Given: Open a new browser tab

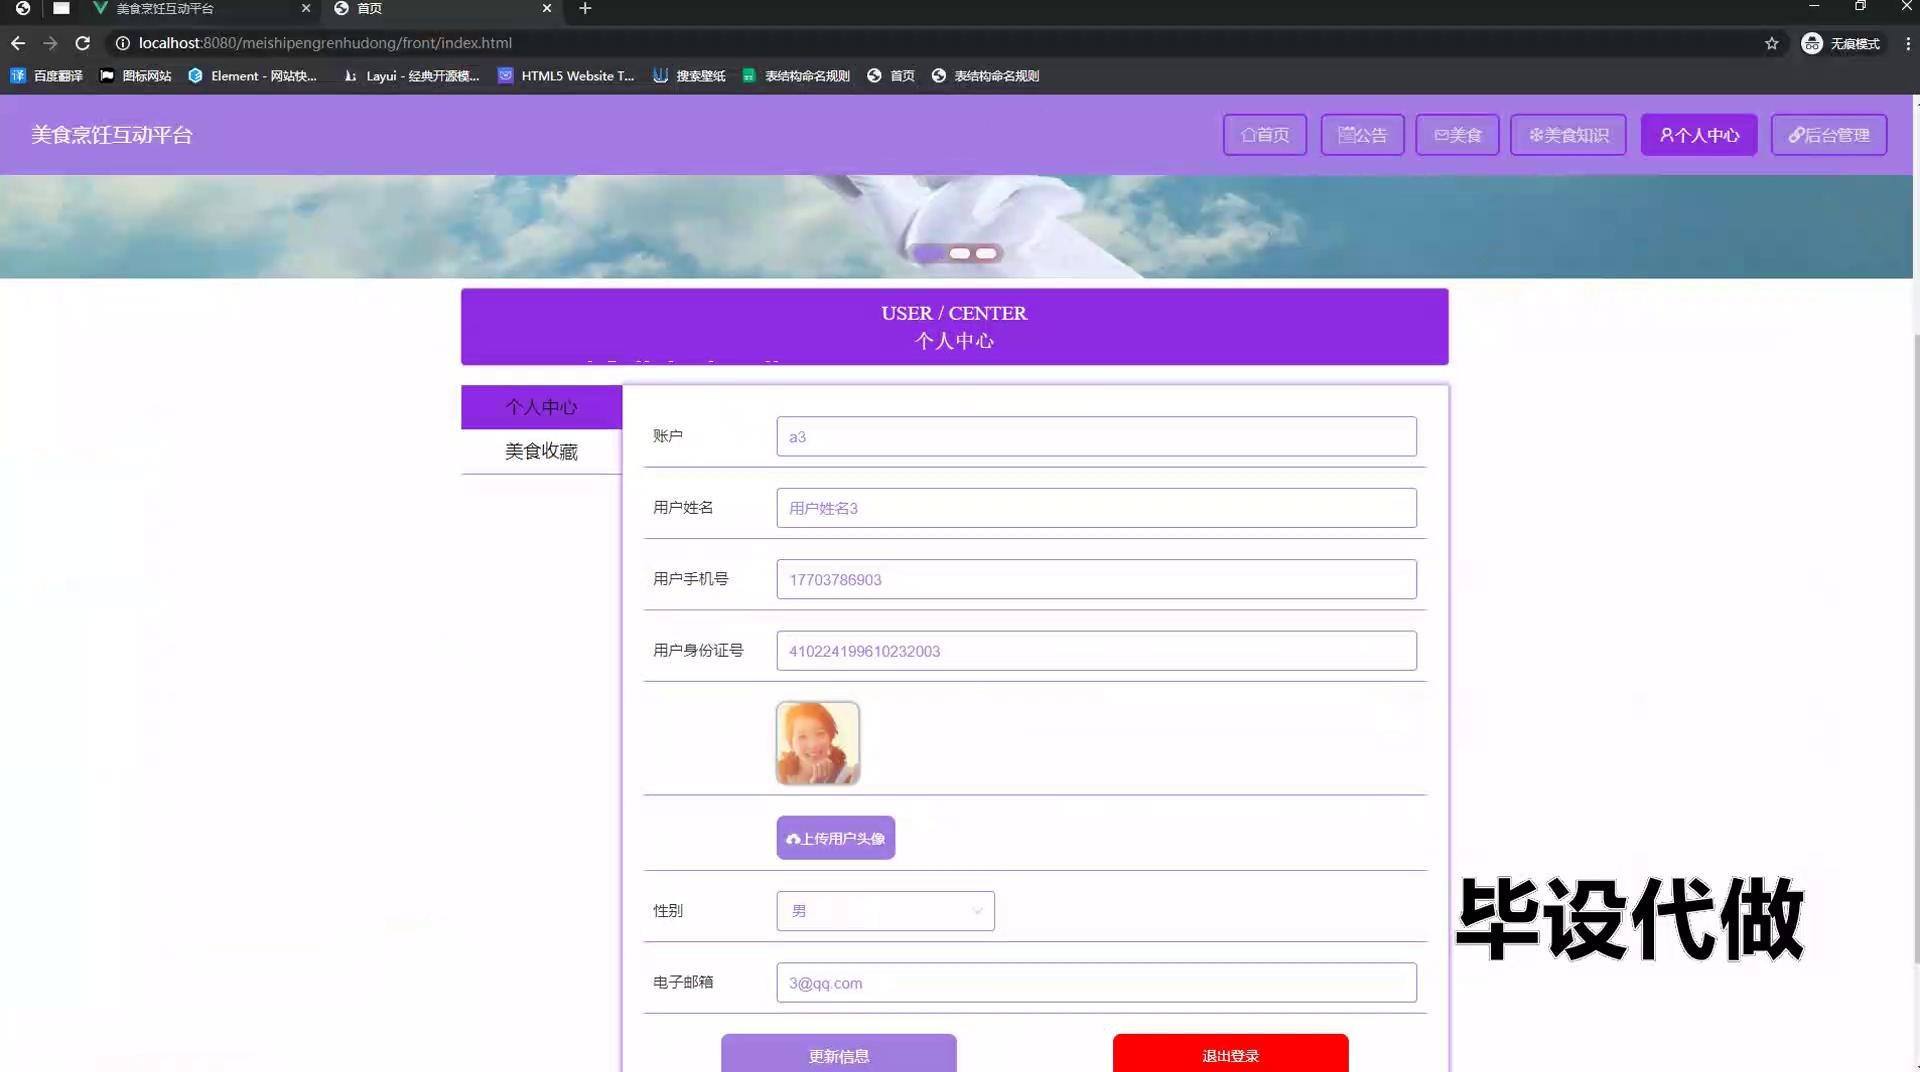Looking at the screenshot, I should [585, 9].
